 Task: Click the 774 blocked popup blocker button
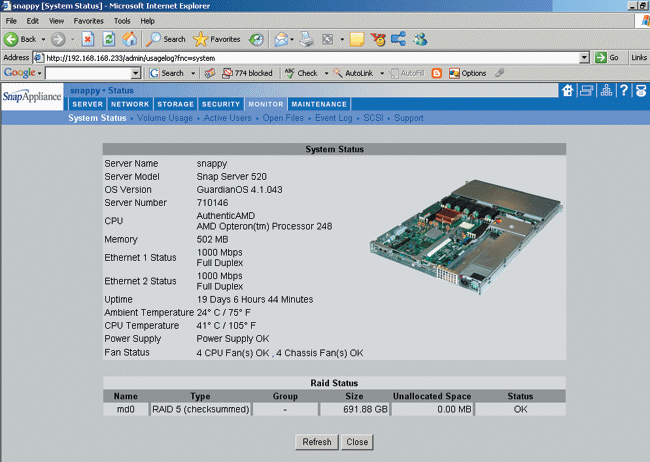pos(247,73)
